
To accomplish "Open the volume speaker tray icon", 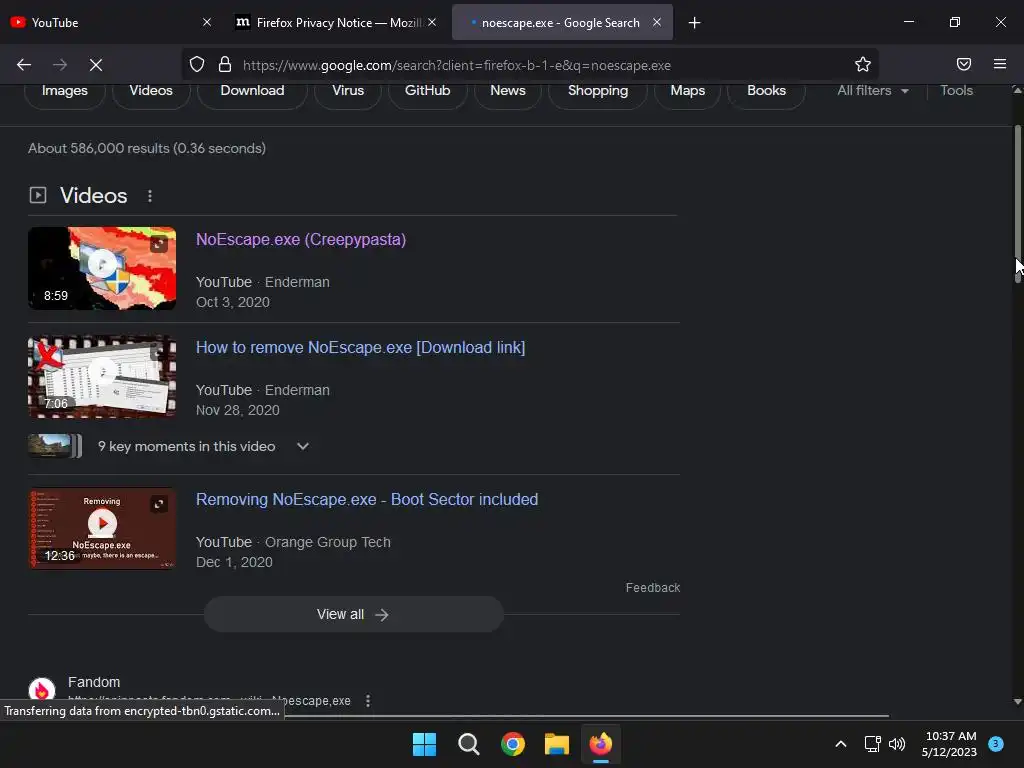I will [x=897, y=744].
